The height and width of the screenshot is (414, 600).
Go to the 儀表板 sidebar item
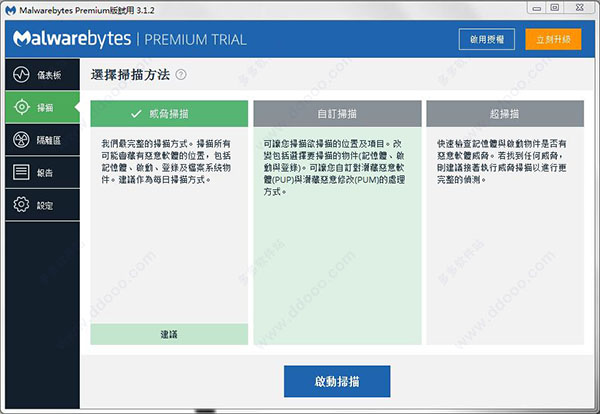(42, 75)
